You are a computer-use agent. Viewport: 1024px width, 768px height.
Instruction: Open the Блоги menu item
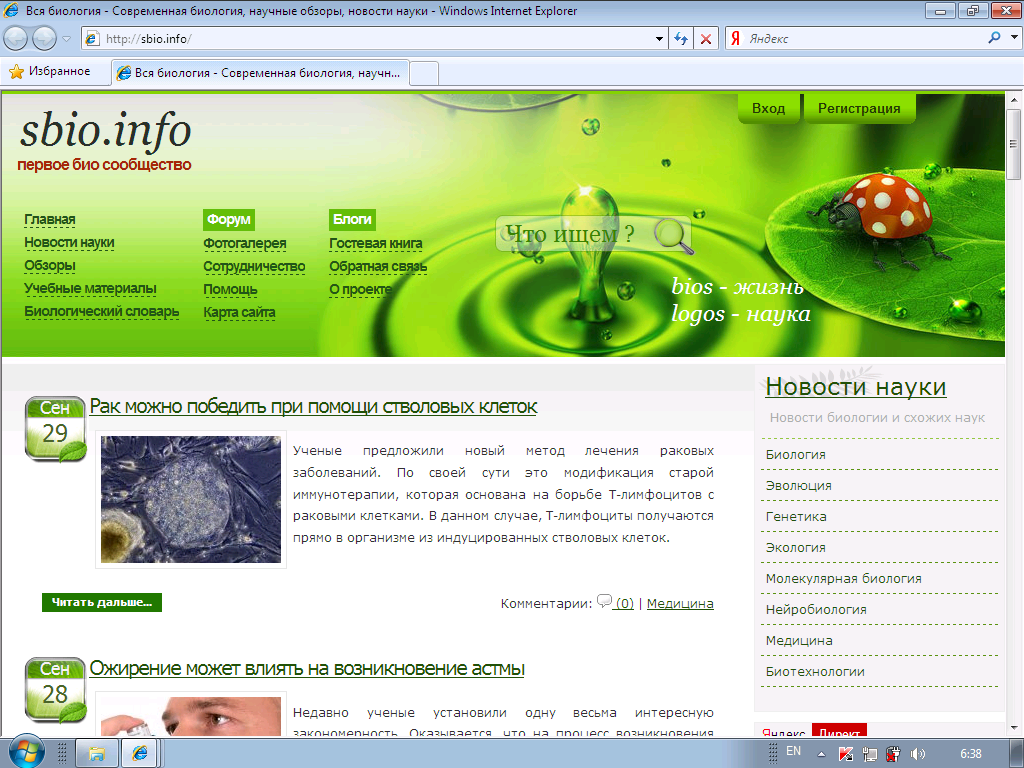tap(352, 219)
